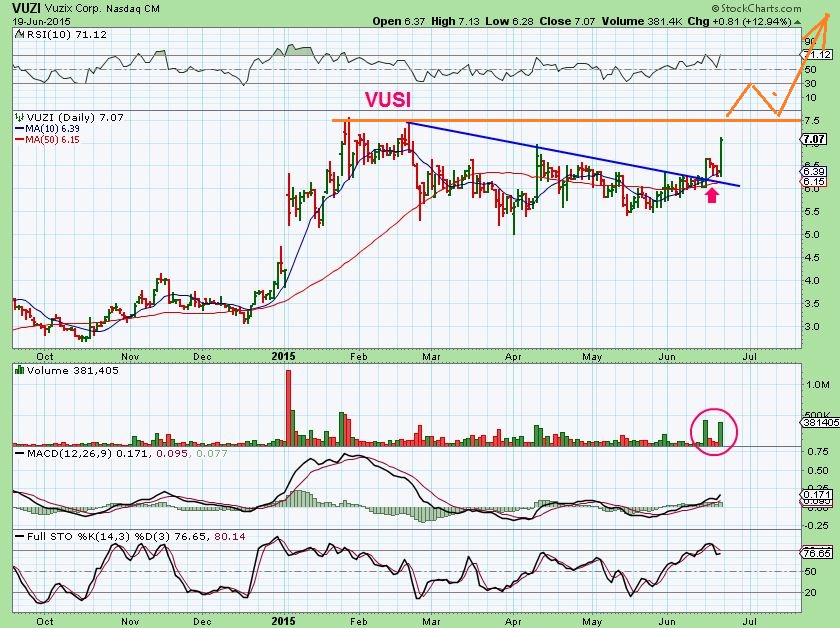Click the pink circle around the volume bars
This screenshot has height=628, width=840.
click(x=714, y=431)
